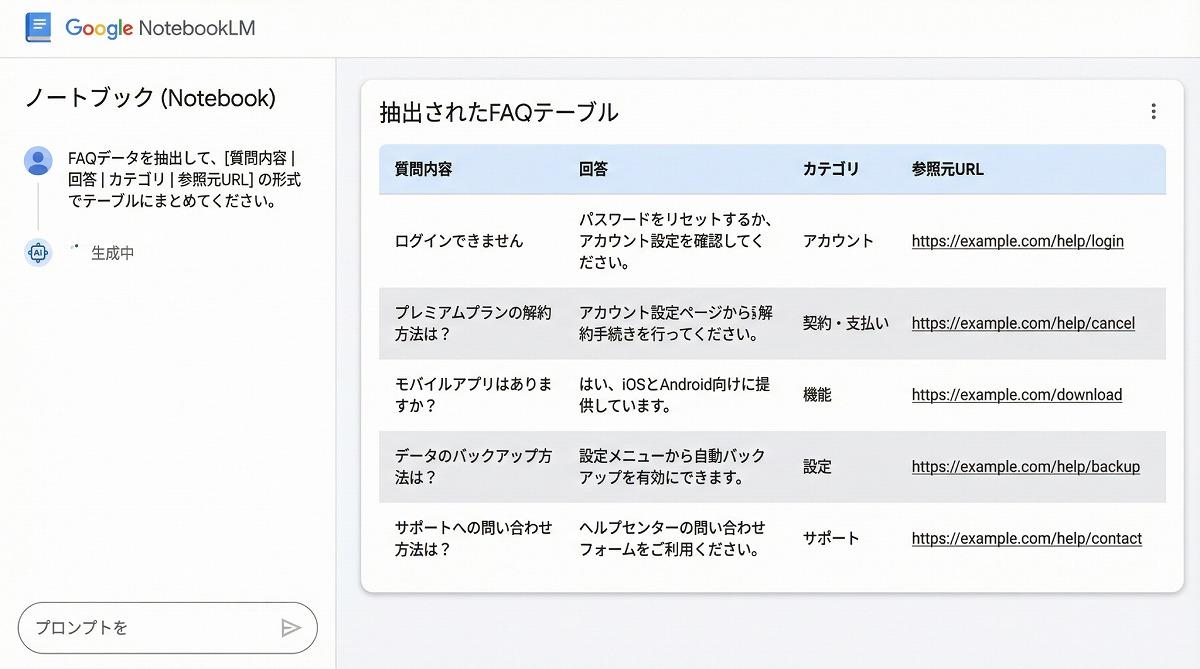Click the 回答 column header

pyautogui.click(x=593, y=169)
